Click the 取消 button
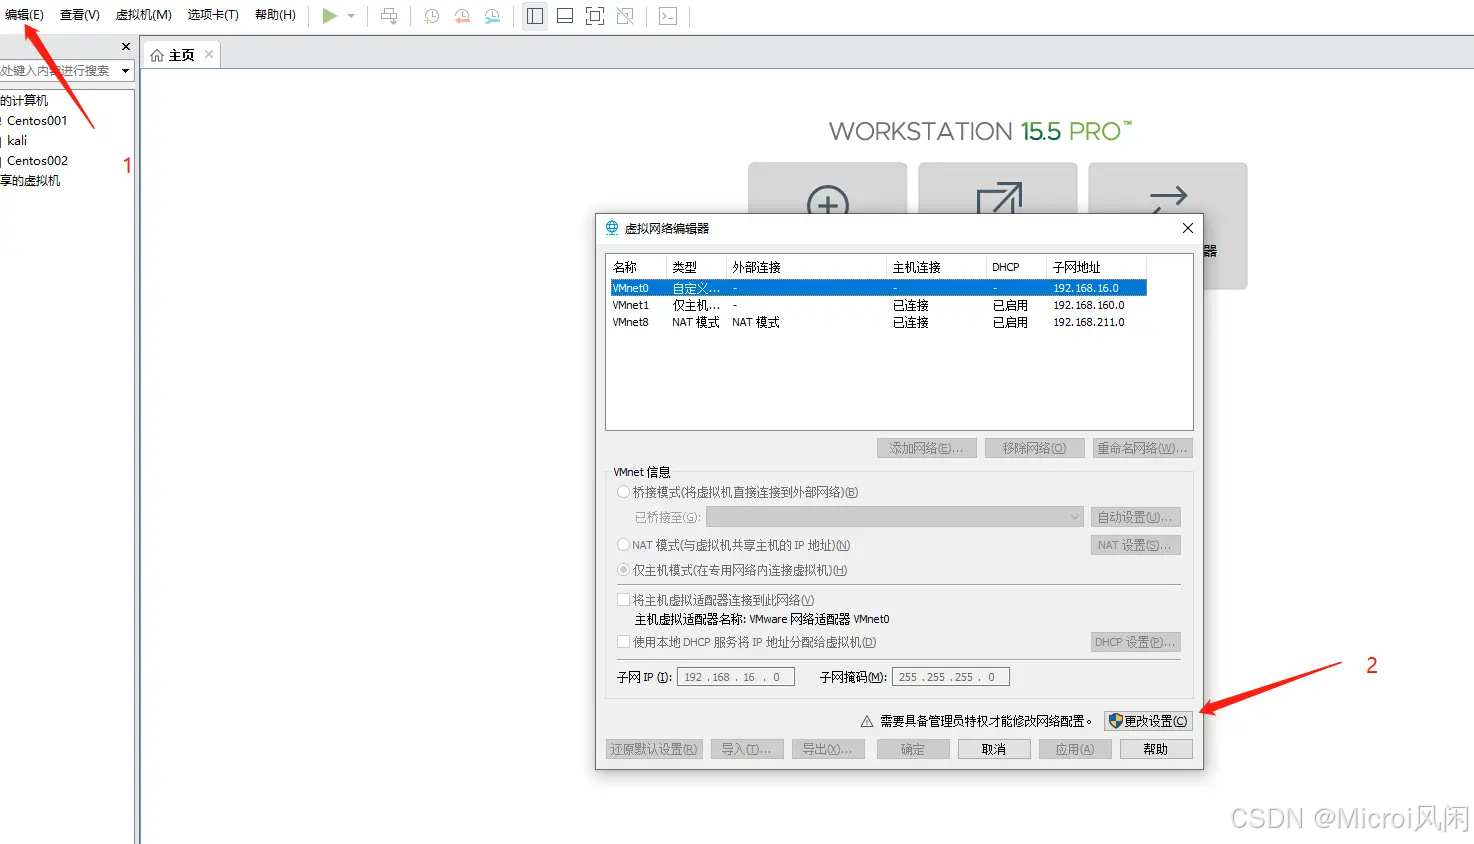Viewport: 1474px width, 844px height. pos(994,749)
